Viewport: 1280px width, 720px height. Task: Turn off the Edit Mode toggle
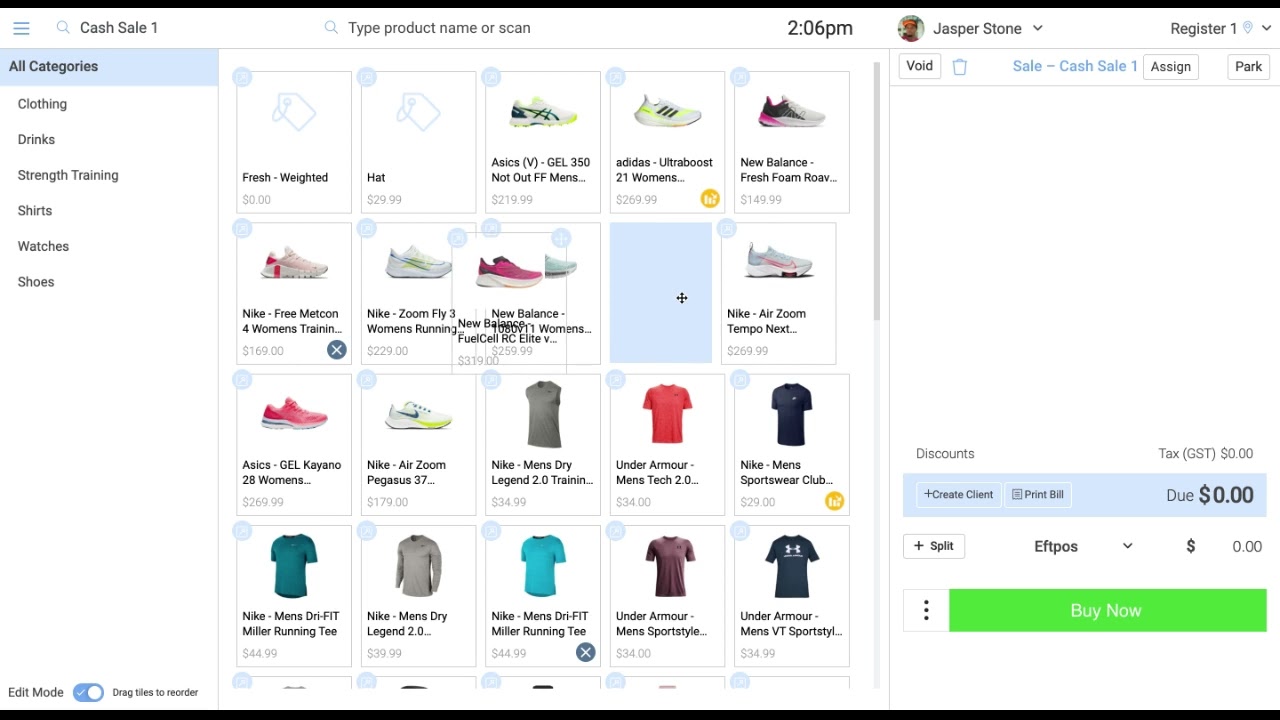[x=88, y=692]
